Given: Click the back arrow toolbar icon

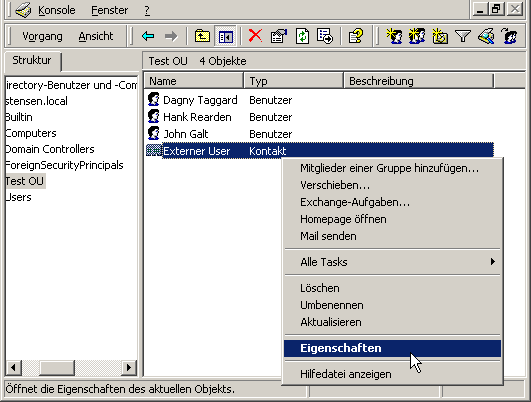Looking at the screenshot, I should point(148,36).
